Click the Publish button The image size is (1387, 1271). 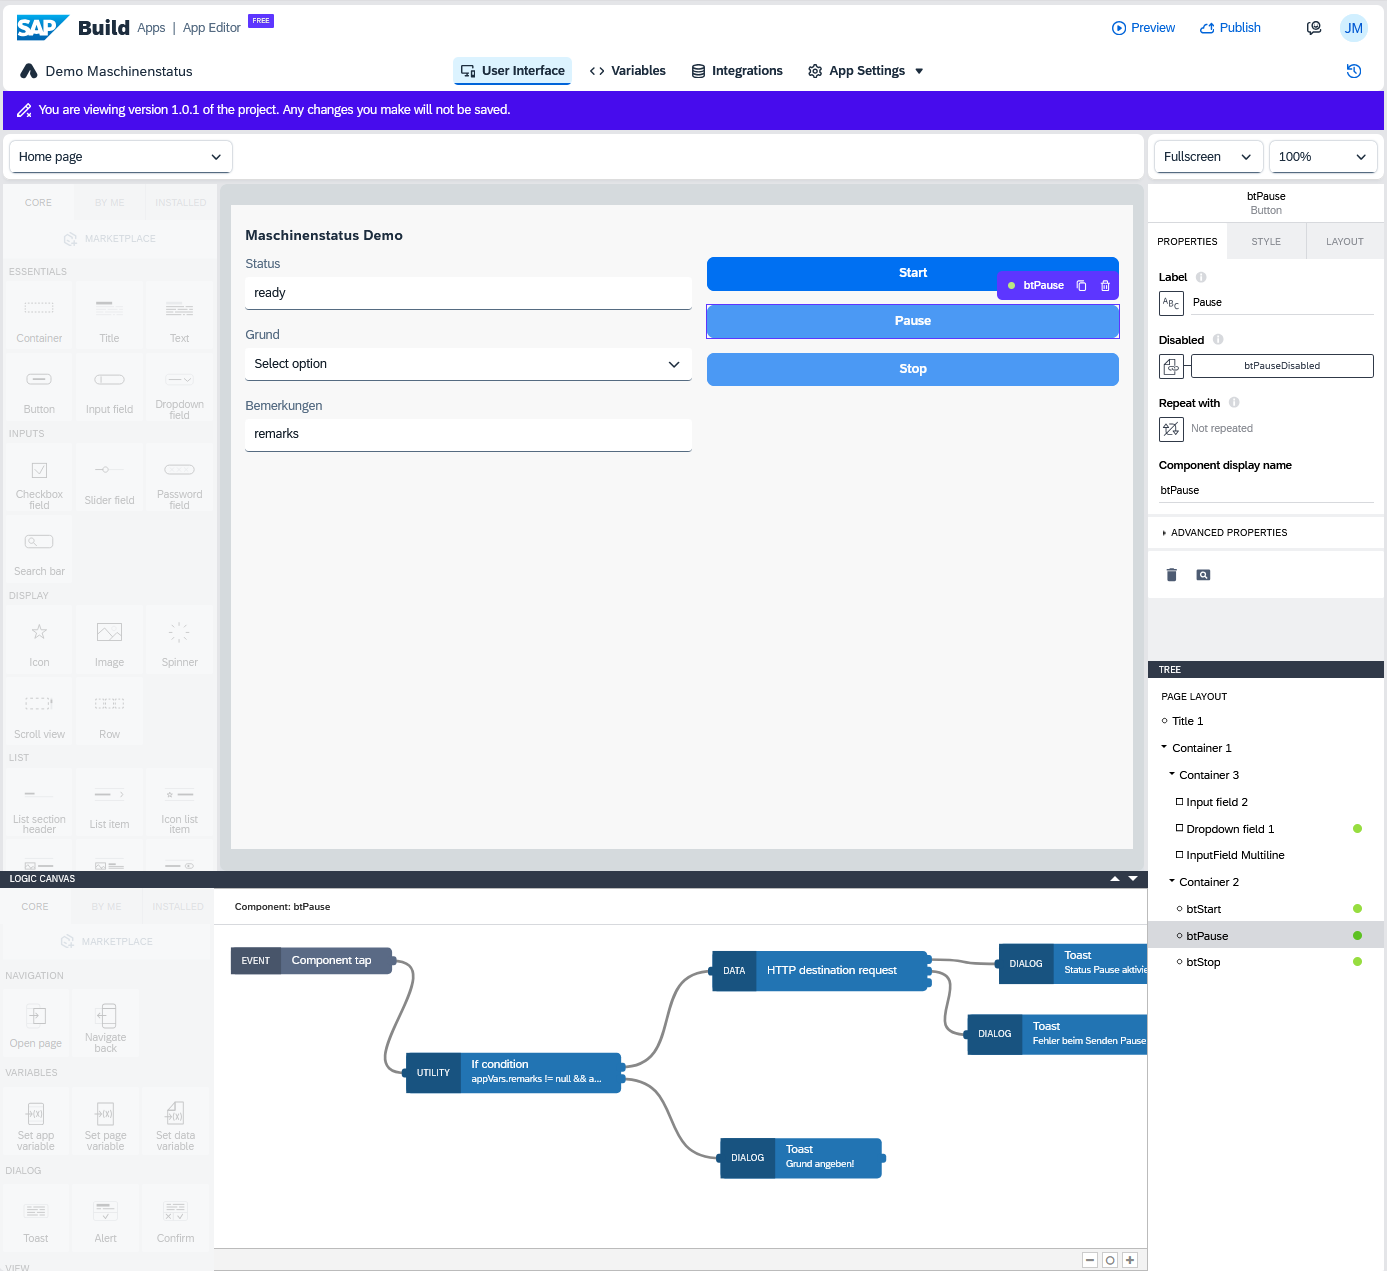(x=1230, y=27)
